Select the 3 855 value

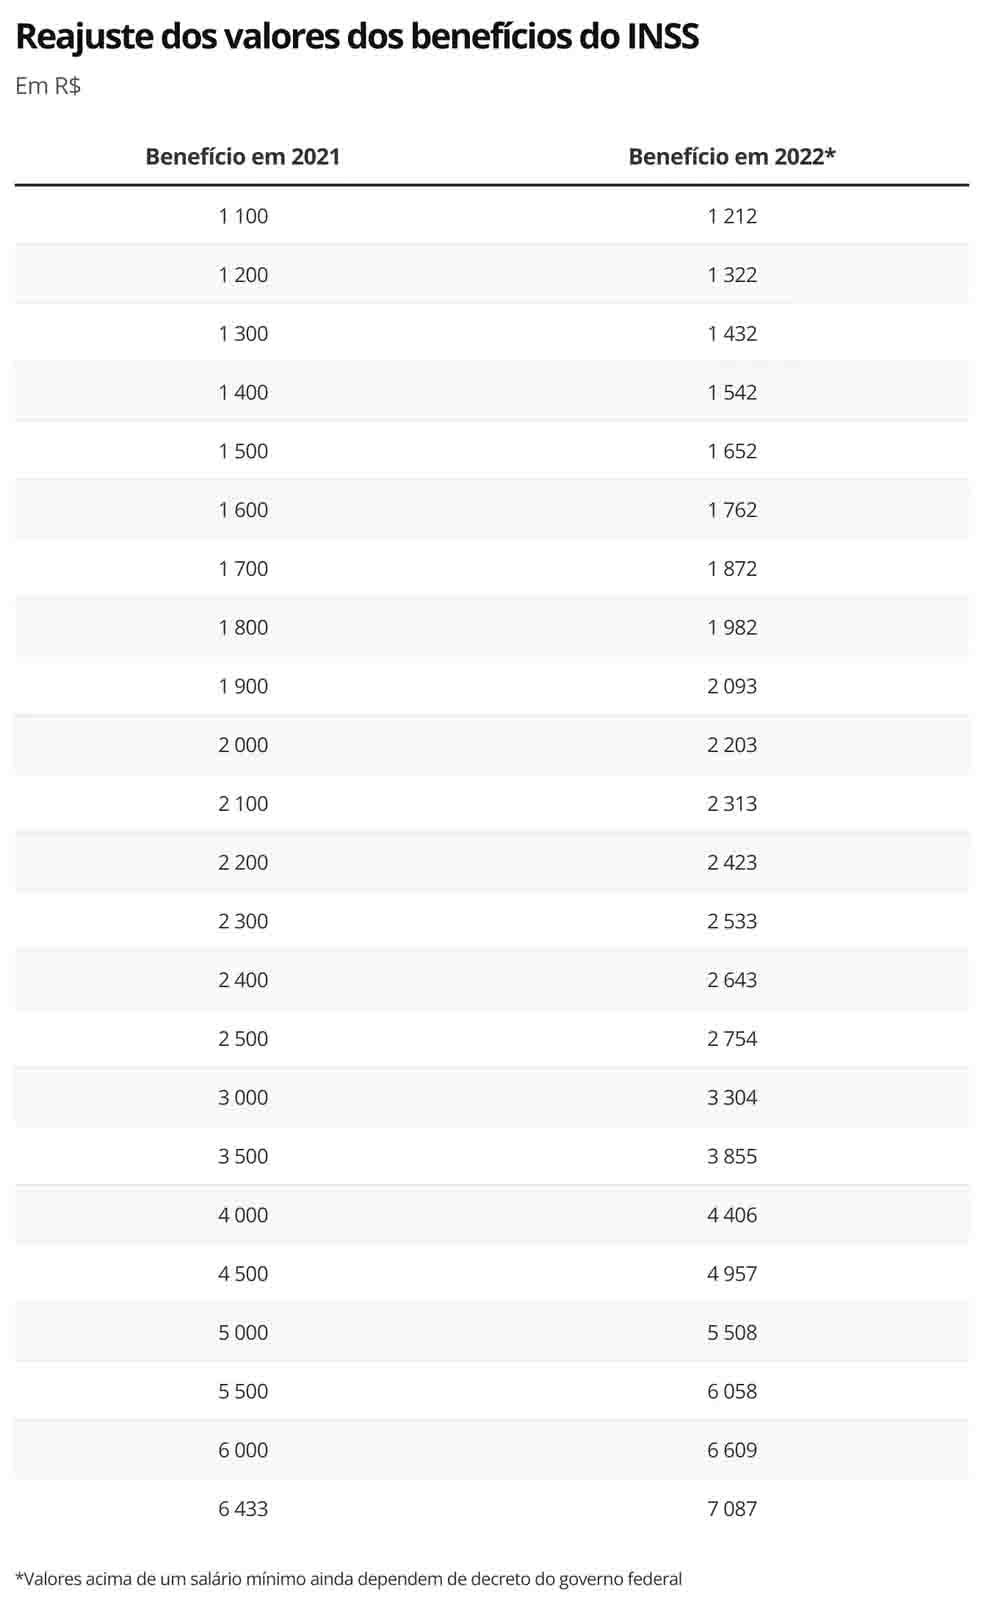[x=732, y=1157]
